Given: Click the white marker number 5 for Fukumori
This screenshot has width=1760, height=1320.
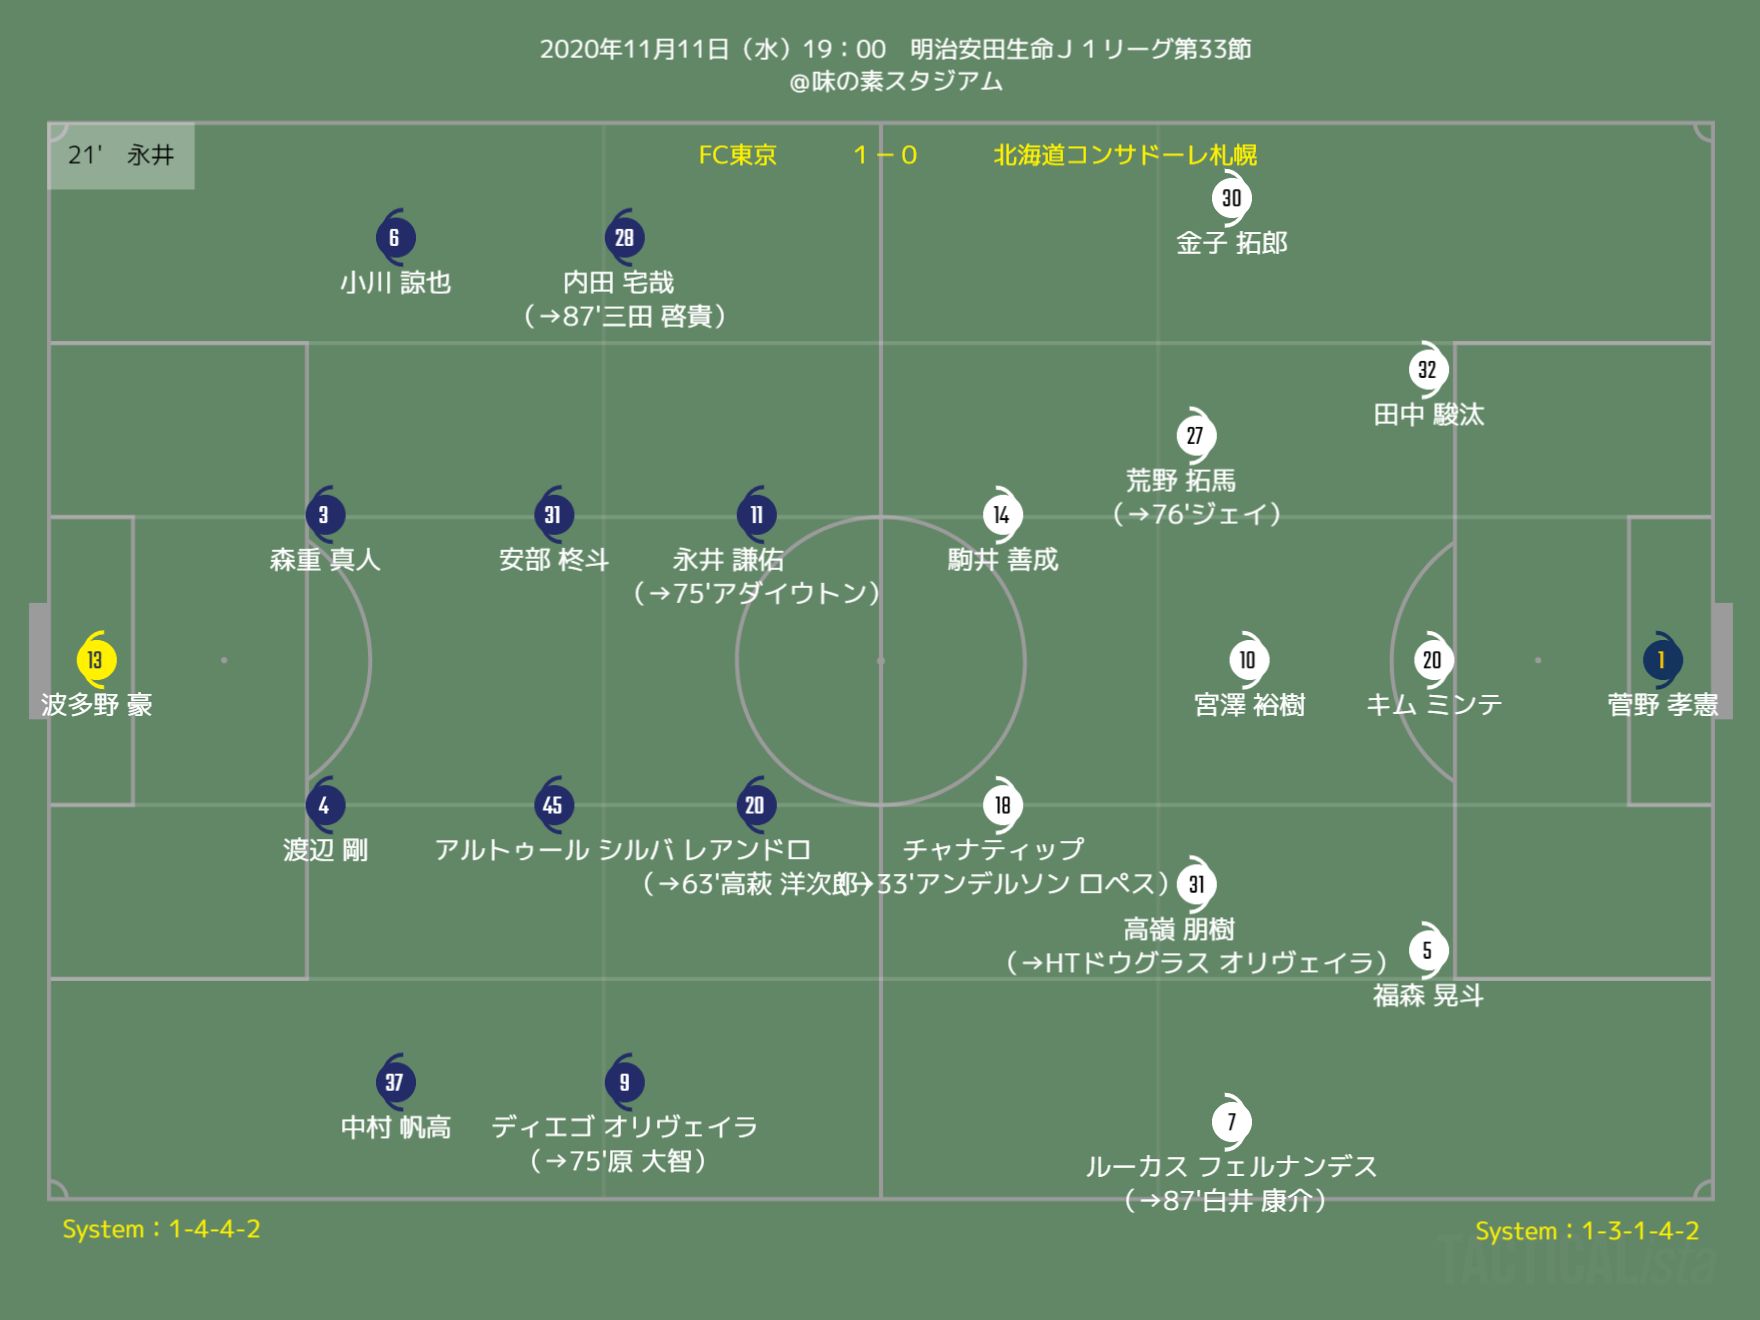Looking at the screenshot, I should pos(1427,950).
